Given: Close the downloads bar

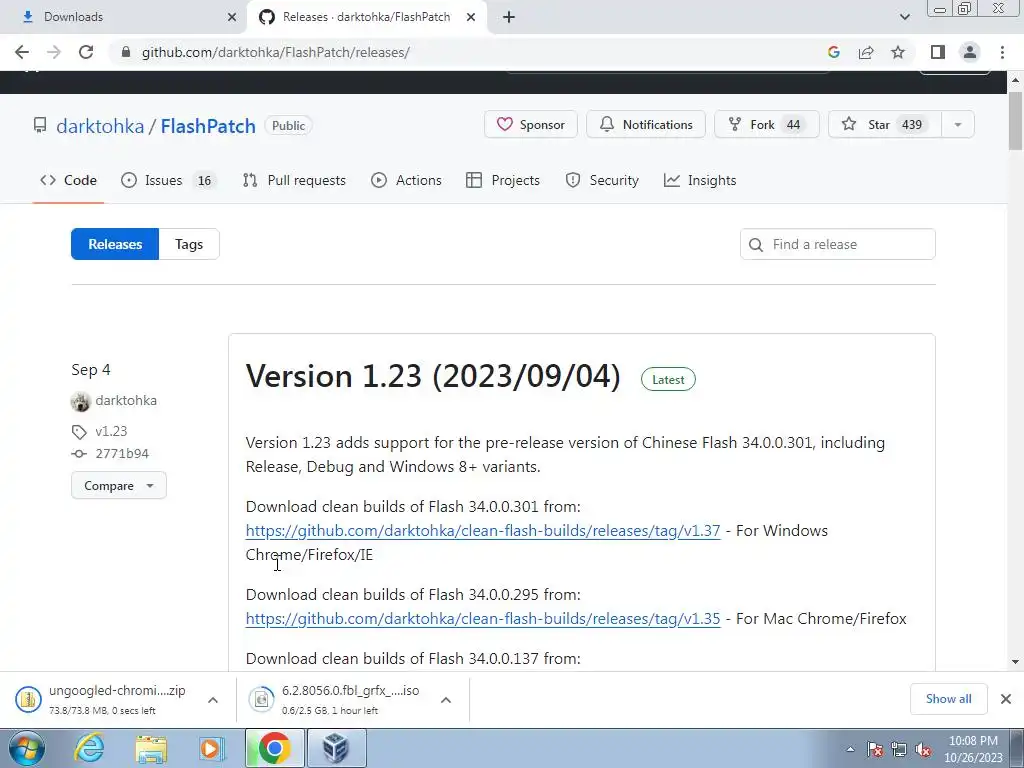Looking at the screenshot, I should click(x=1006, y=699).
